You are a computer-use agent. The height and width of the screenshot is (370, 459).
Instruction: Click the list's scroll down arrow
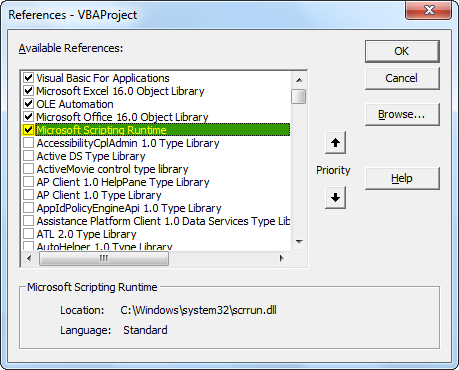pos(299,241)
